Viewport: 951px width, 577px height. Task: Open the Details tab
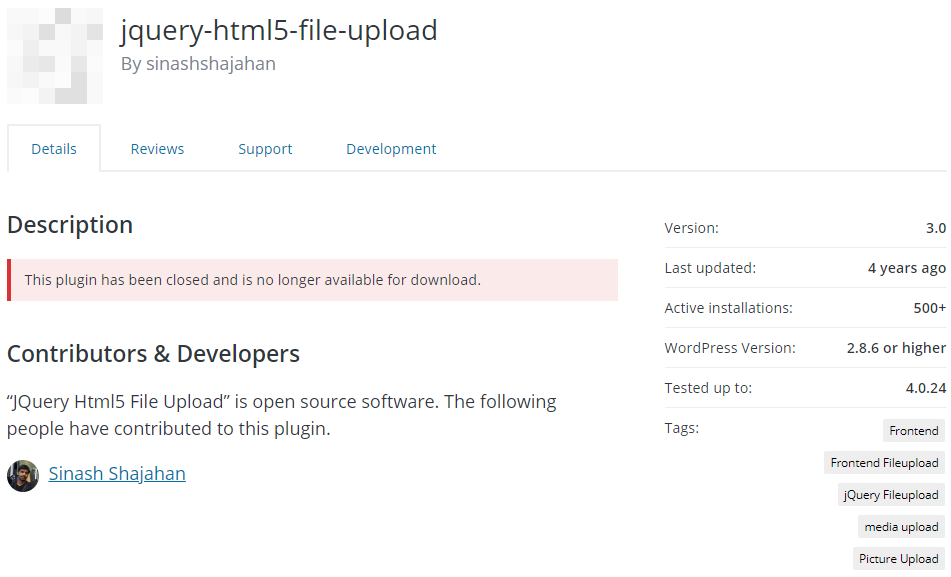(x=54, y=149)
